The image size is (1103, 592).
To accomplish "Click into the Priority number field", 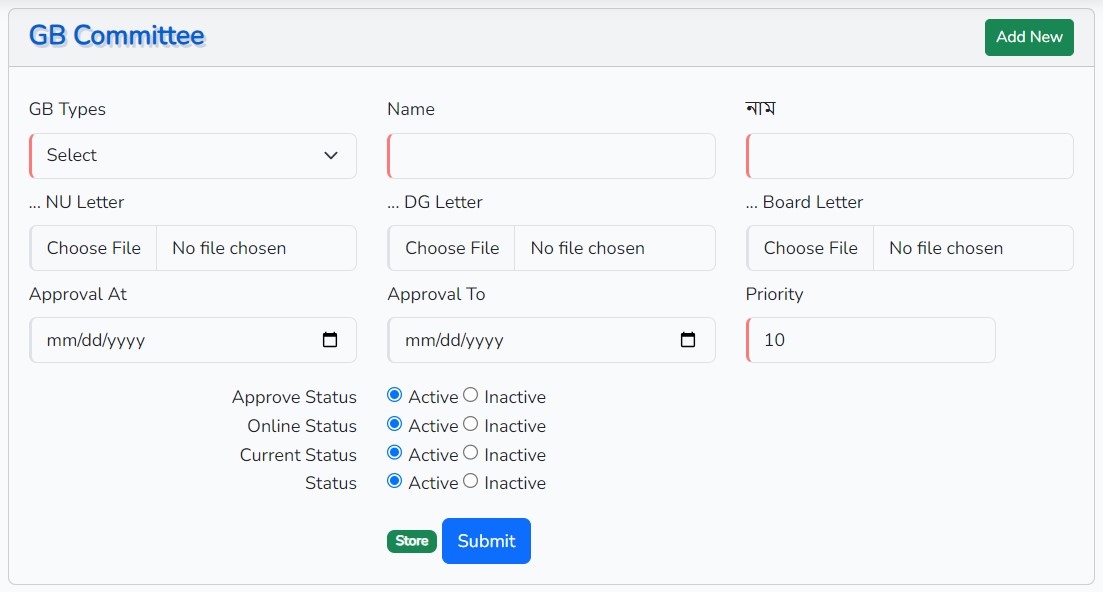I will 871,340.
